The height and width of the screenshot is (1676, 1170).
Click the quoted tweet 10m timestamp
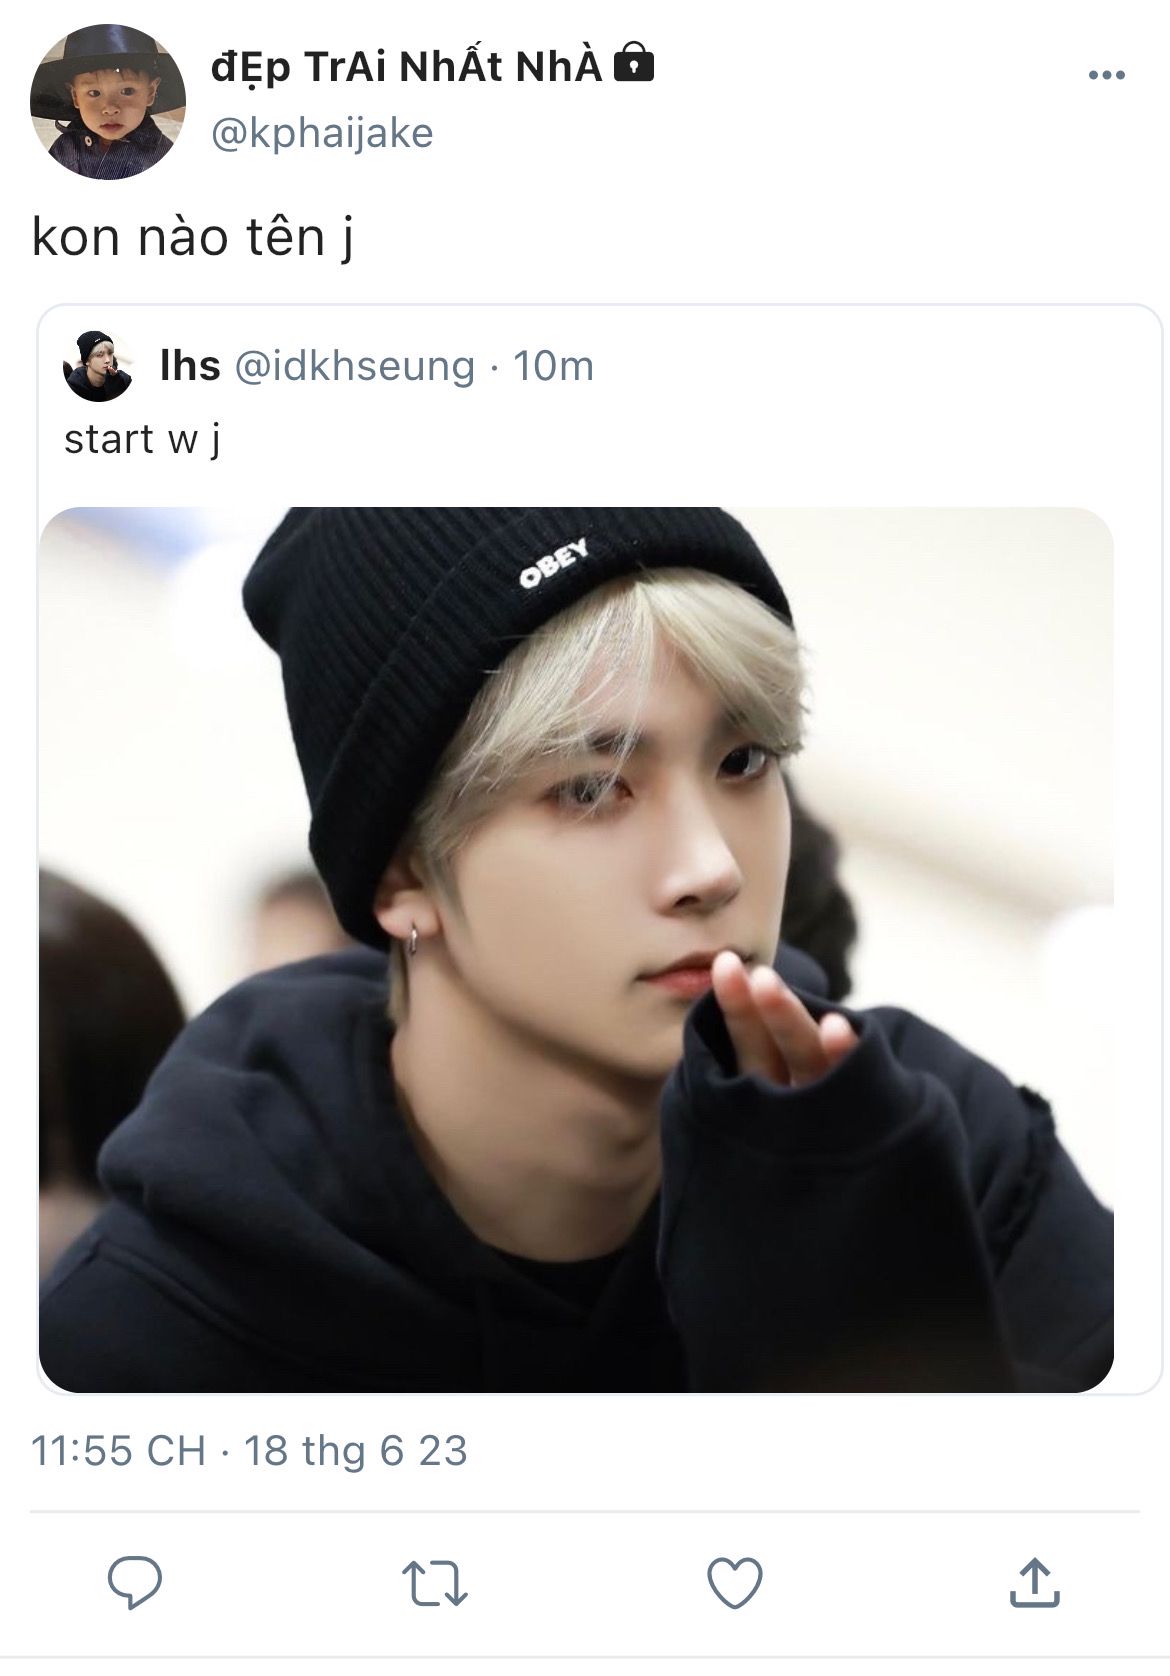tap(554, 366)
